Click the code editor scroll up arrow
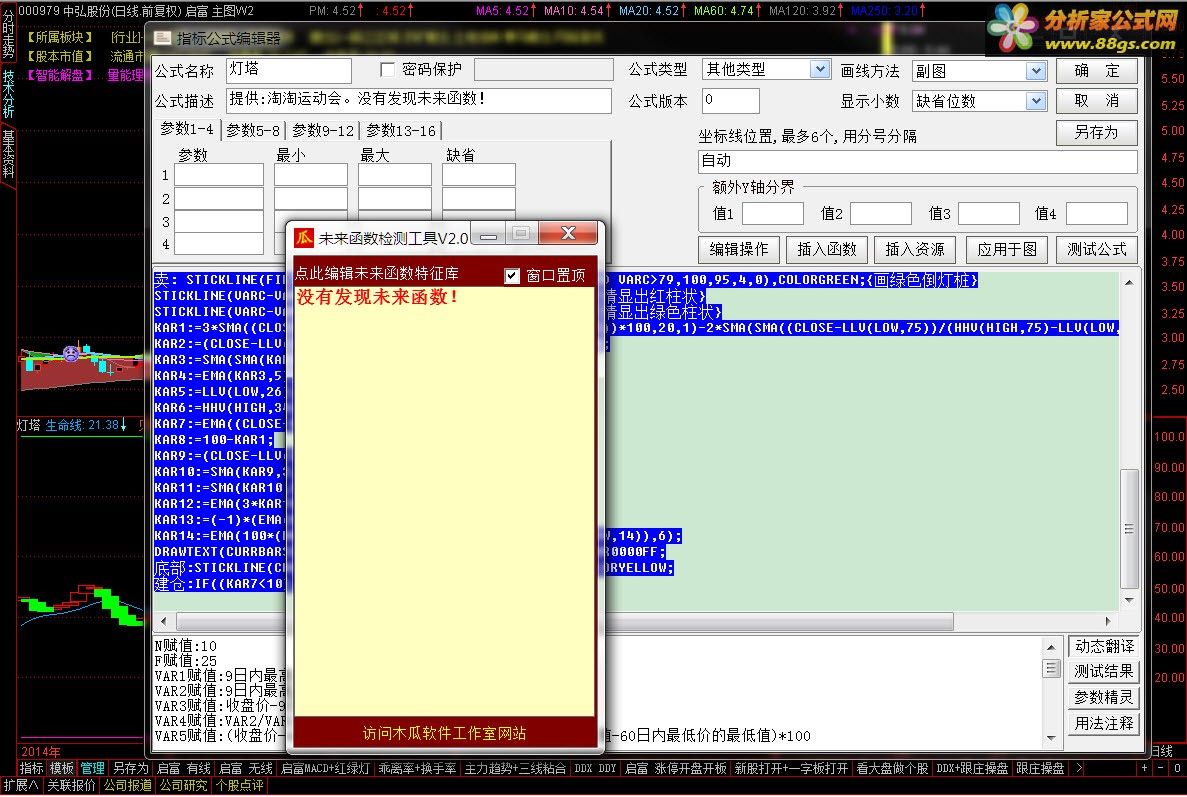1187x797 pixels. coord(1129,282)
